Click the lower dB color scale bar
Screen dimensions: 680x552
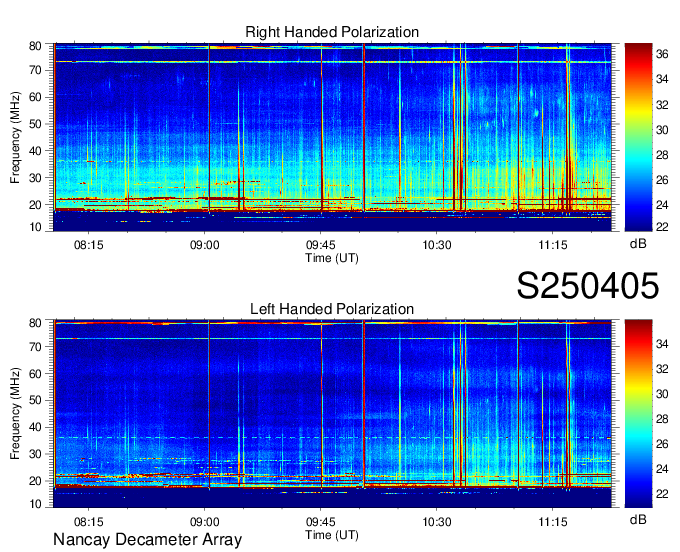(x=638, y=414)
